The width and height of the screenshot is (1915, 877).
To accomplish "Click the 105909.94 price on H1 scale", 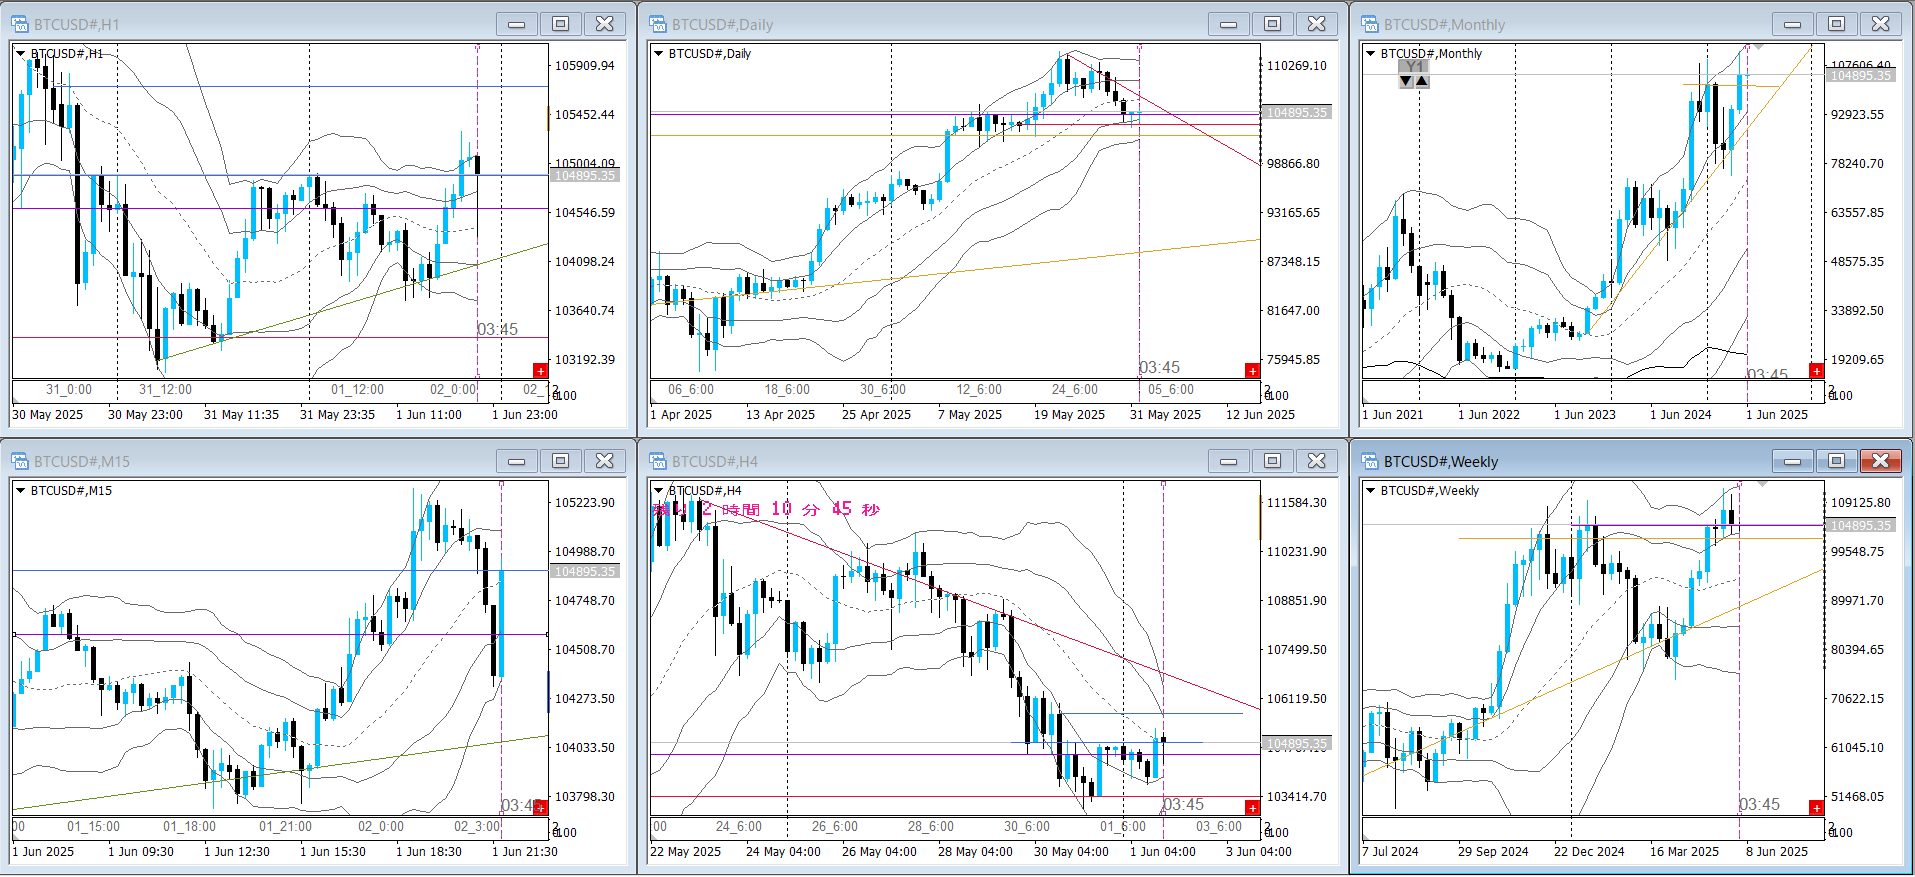I will pos(585,66).
